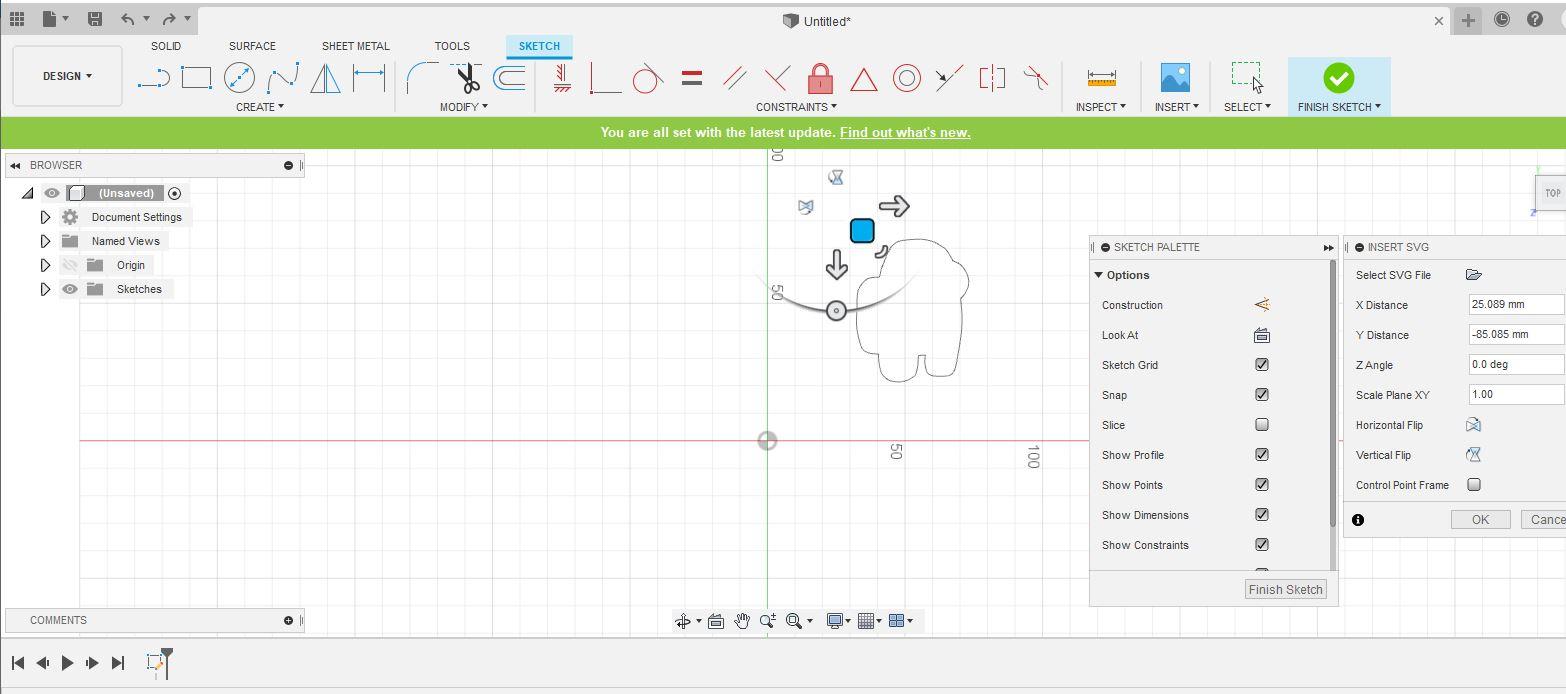Select the Circle sketch tool
The height and width of the screenshot is (694, 1566).
click(x=239, y=77)
